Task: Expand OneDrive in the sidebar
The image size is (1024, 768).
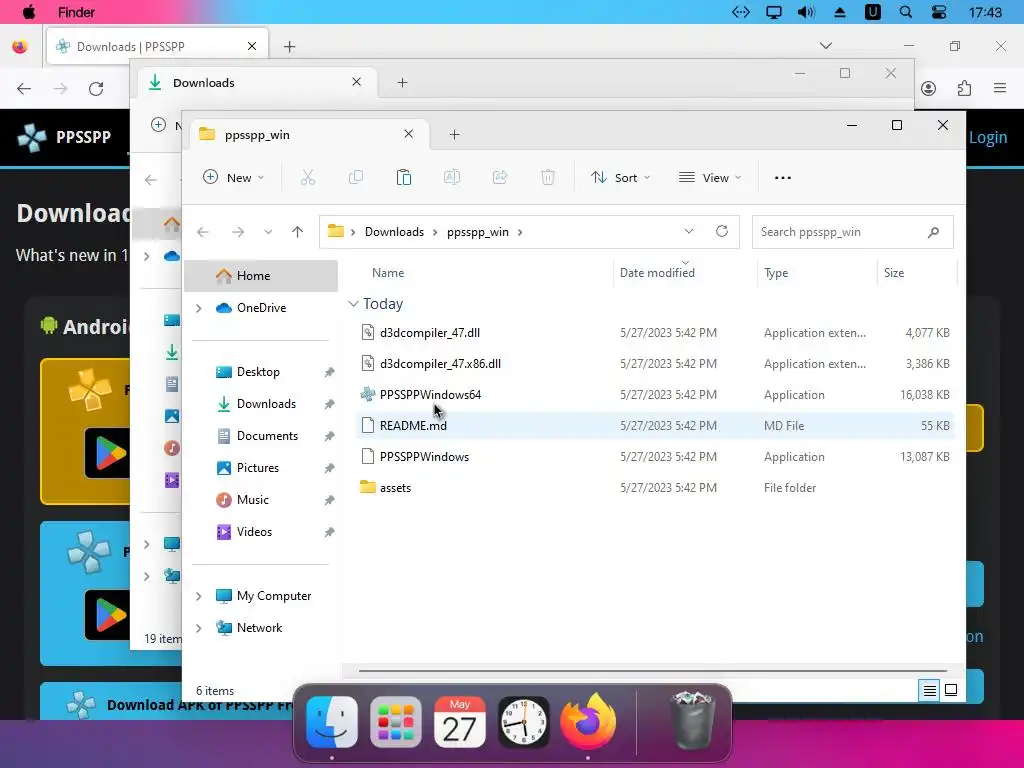Action: coord(199,308)
